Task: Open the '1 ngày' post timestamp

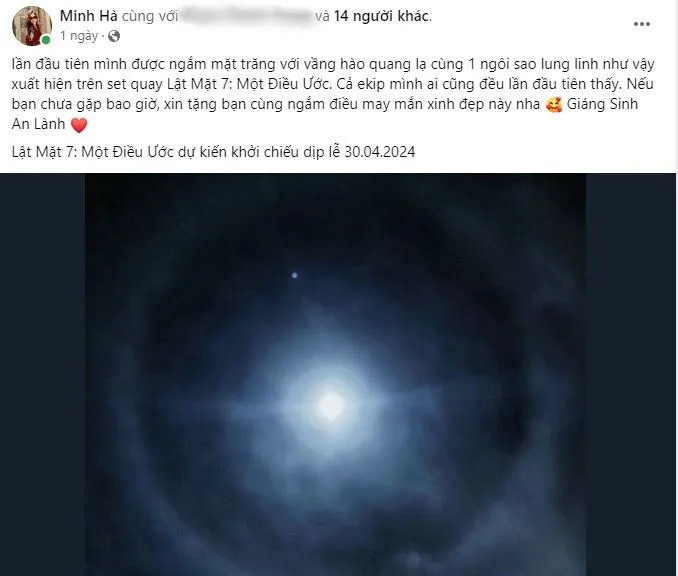Action: tap(79, 36)
